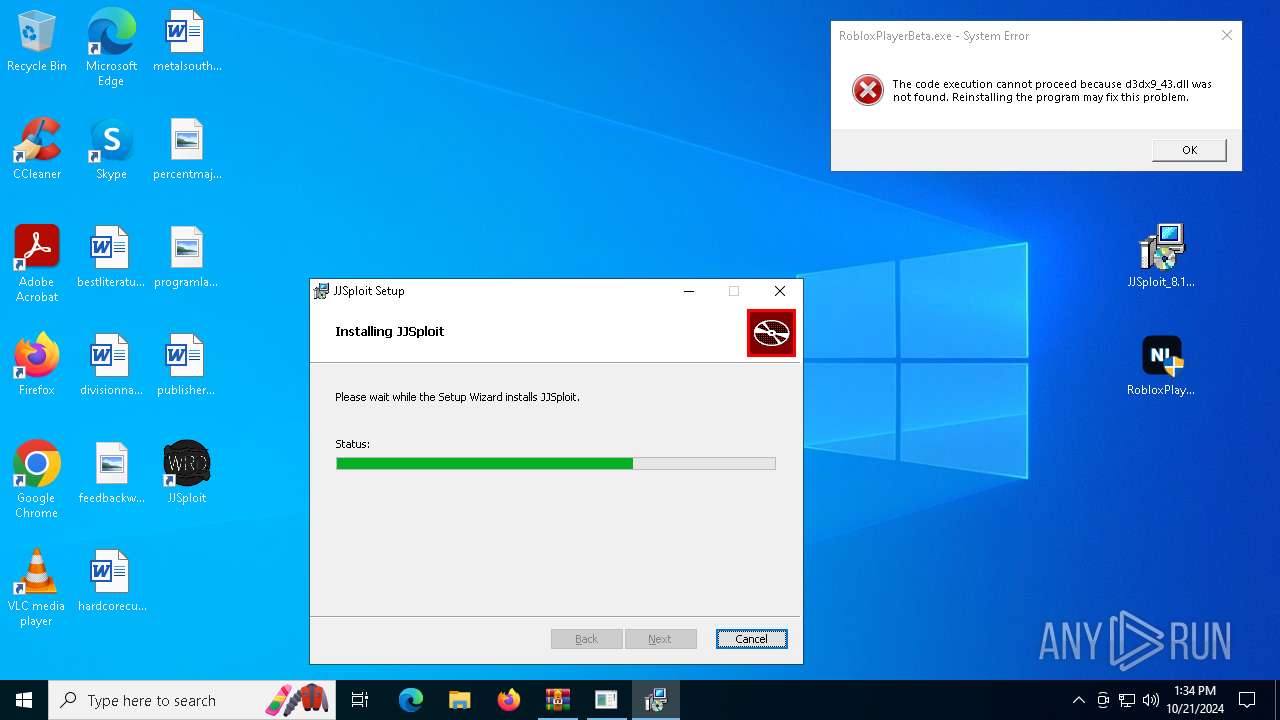
Task: Cancel the JJSploit installation
Action: (x=751, y=639)
